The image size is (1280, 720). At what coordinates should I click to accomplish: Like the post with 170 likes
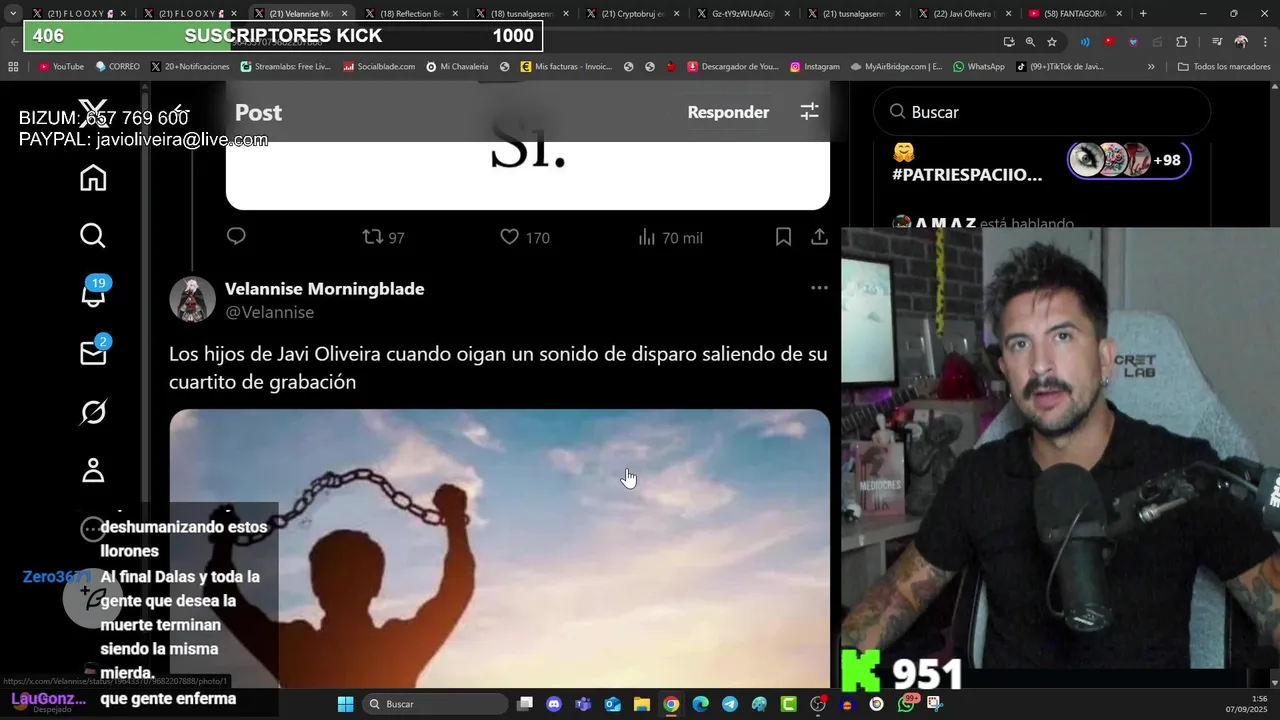click(x=524, y=237)
